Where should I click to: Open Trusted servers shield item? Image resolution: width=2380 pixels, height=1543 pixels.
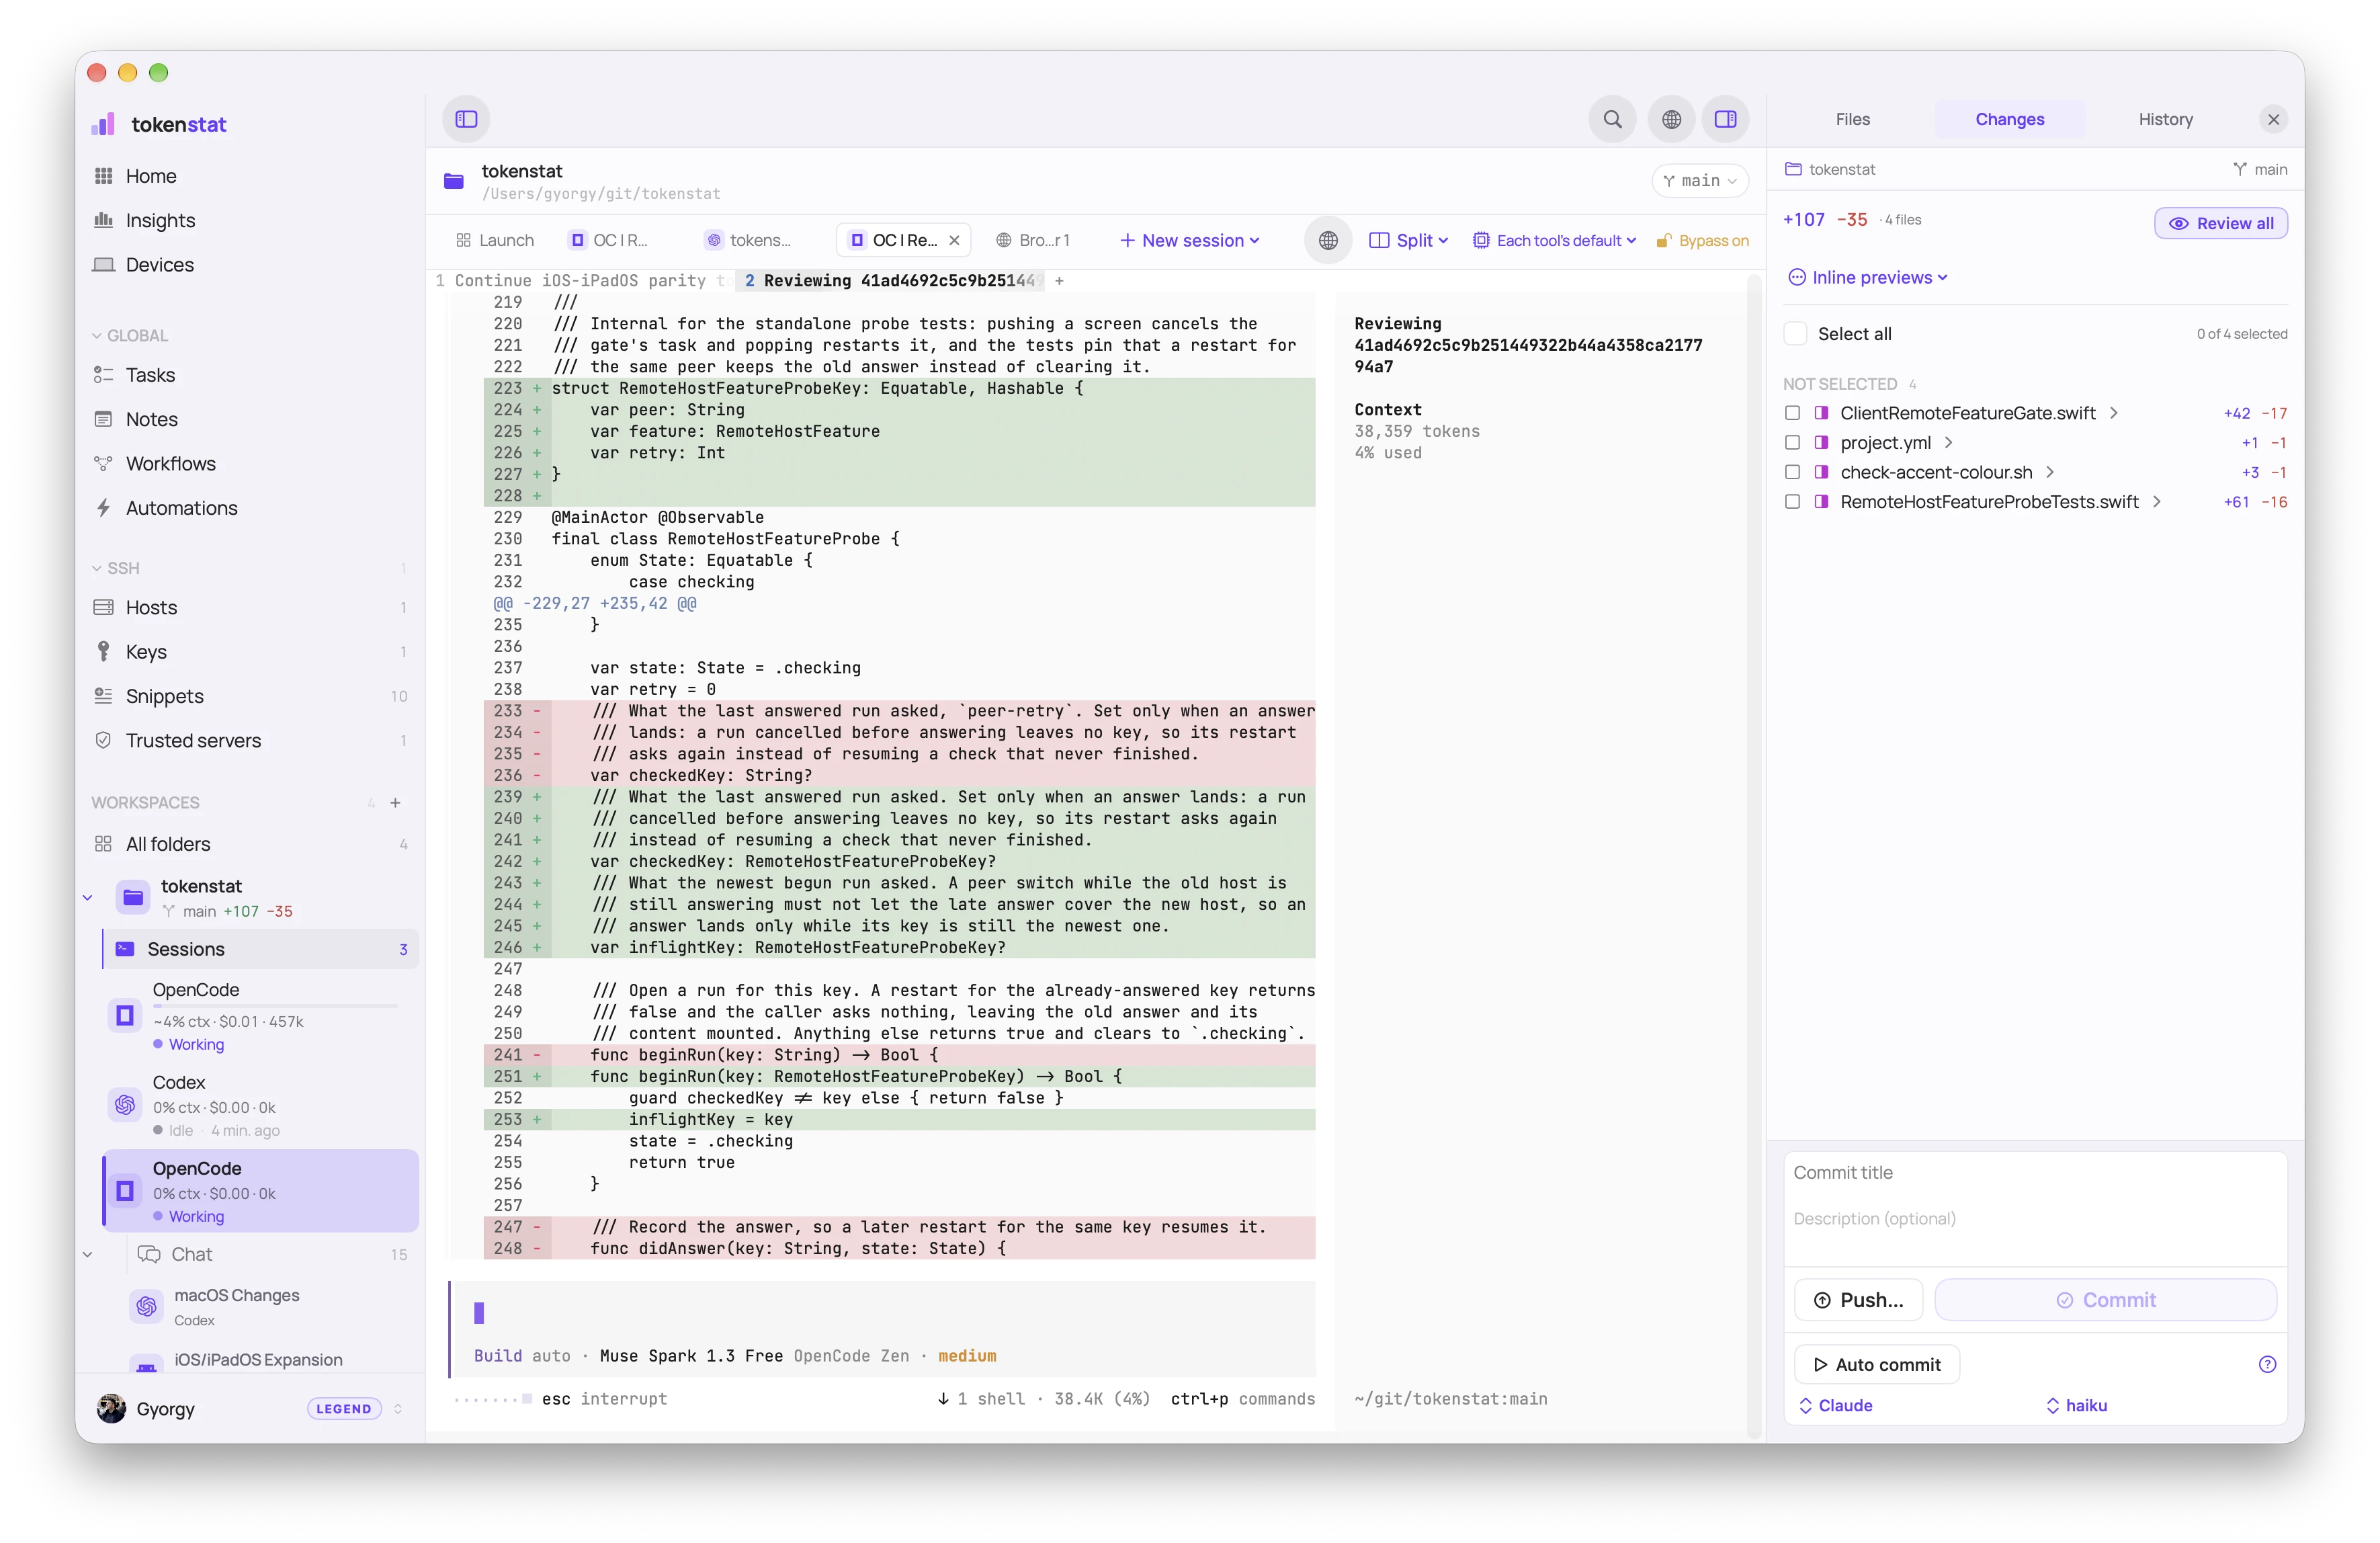click(193, 740)
